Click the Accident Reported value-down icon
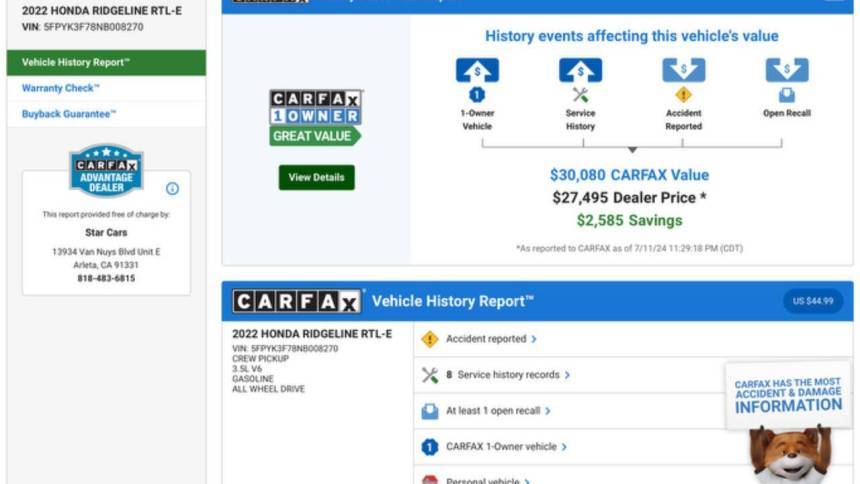This screenshot has height=484, width=860. tap(683, 70)
